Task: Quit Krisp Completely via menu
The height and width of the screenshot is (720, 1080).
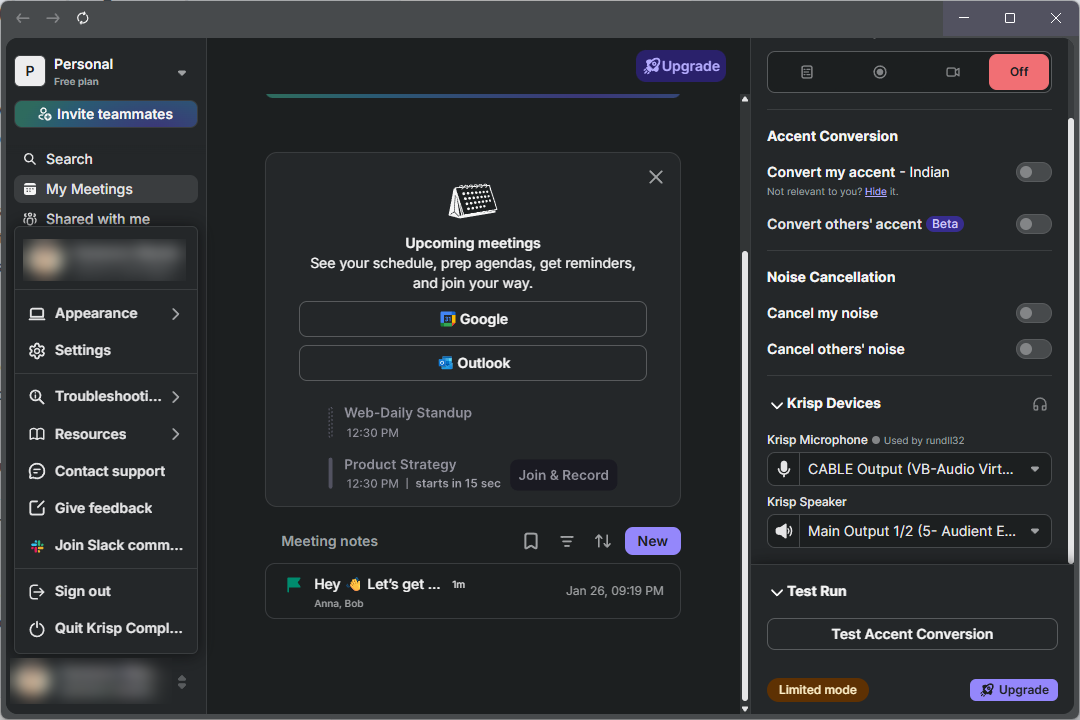Action: 106,628
